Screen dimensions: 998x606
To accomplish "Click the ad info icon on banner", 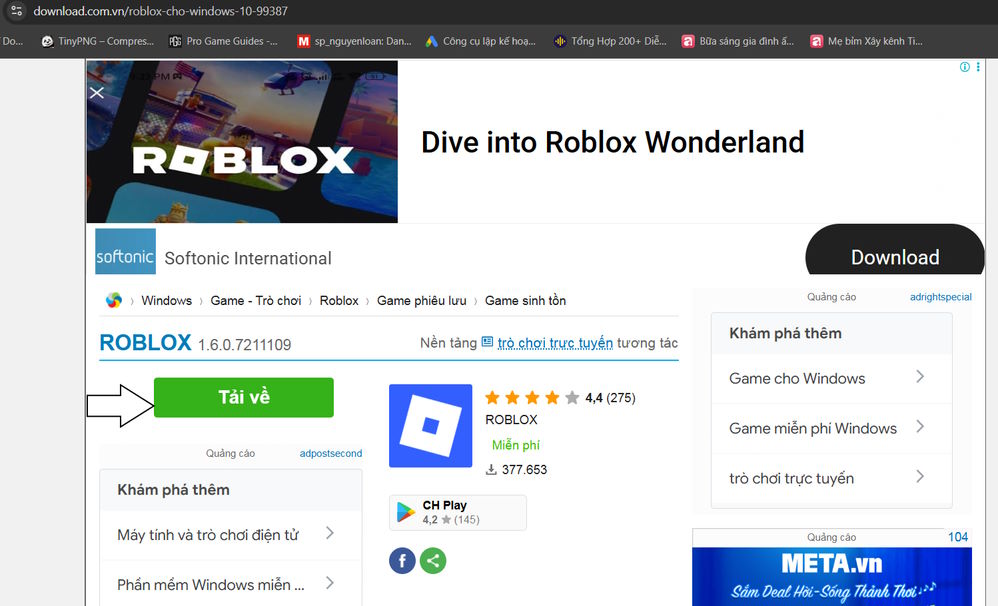I will 965,67.
